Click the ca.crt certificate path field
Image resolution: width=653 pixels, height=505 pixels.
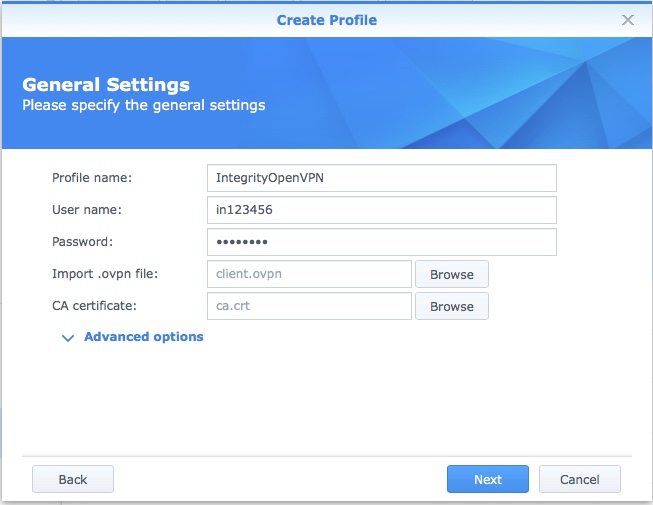pos(309,306)
